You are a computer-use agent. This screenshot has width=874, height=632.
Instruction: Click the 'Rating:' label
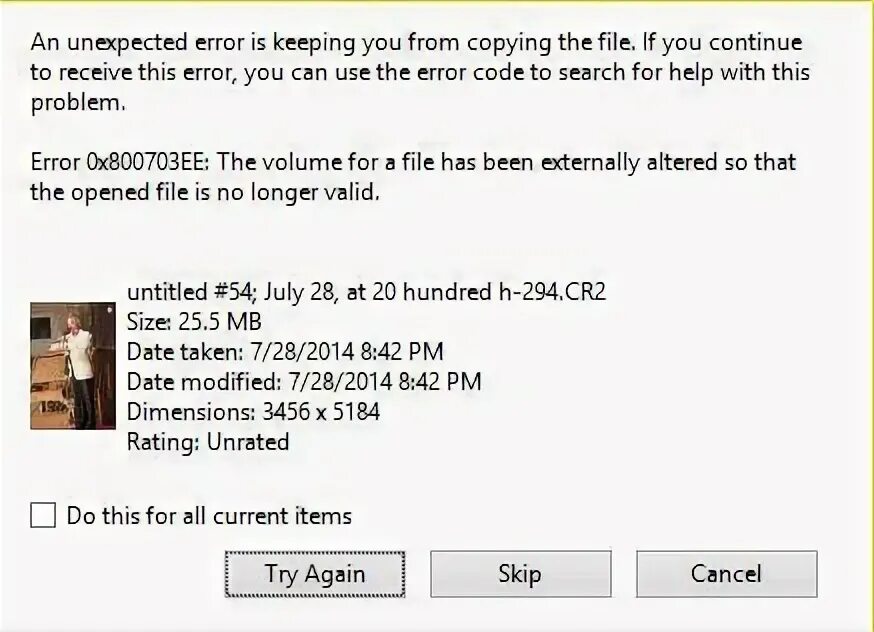[163, 442]
